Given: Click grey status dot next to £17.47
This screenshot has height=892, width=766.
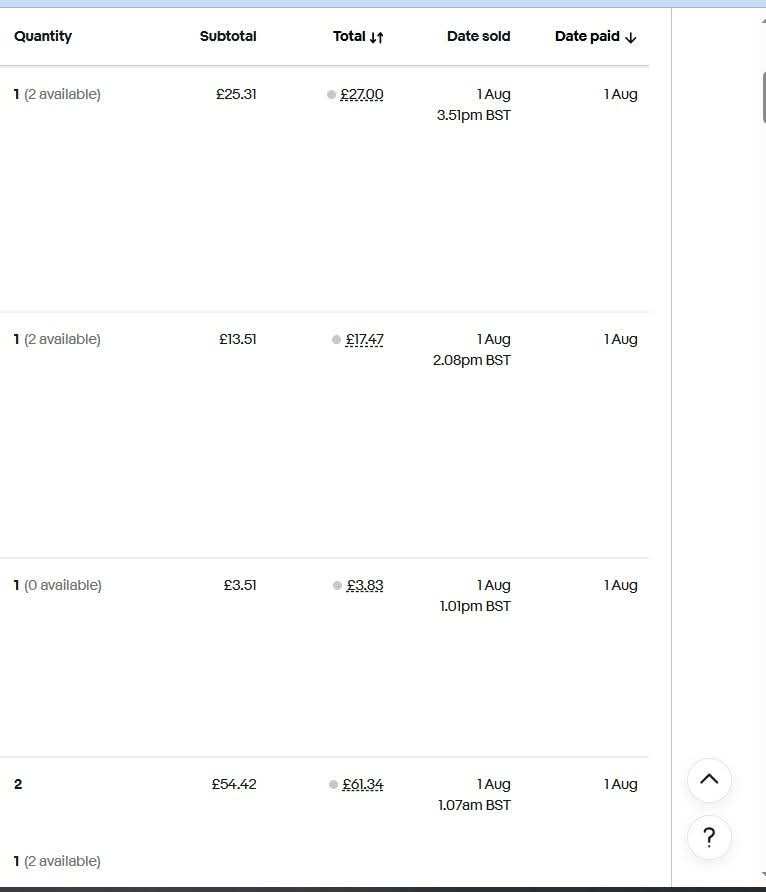Looking at the screenshot, I should (x=337, y=340).
